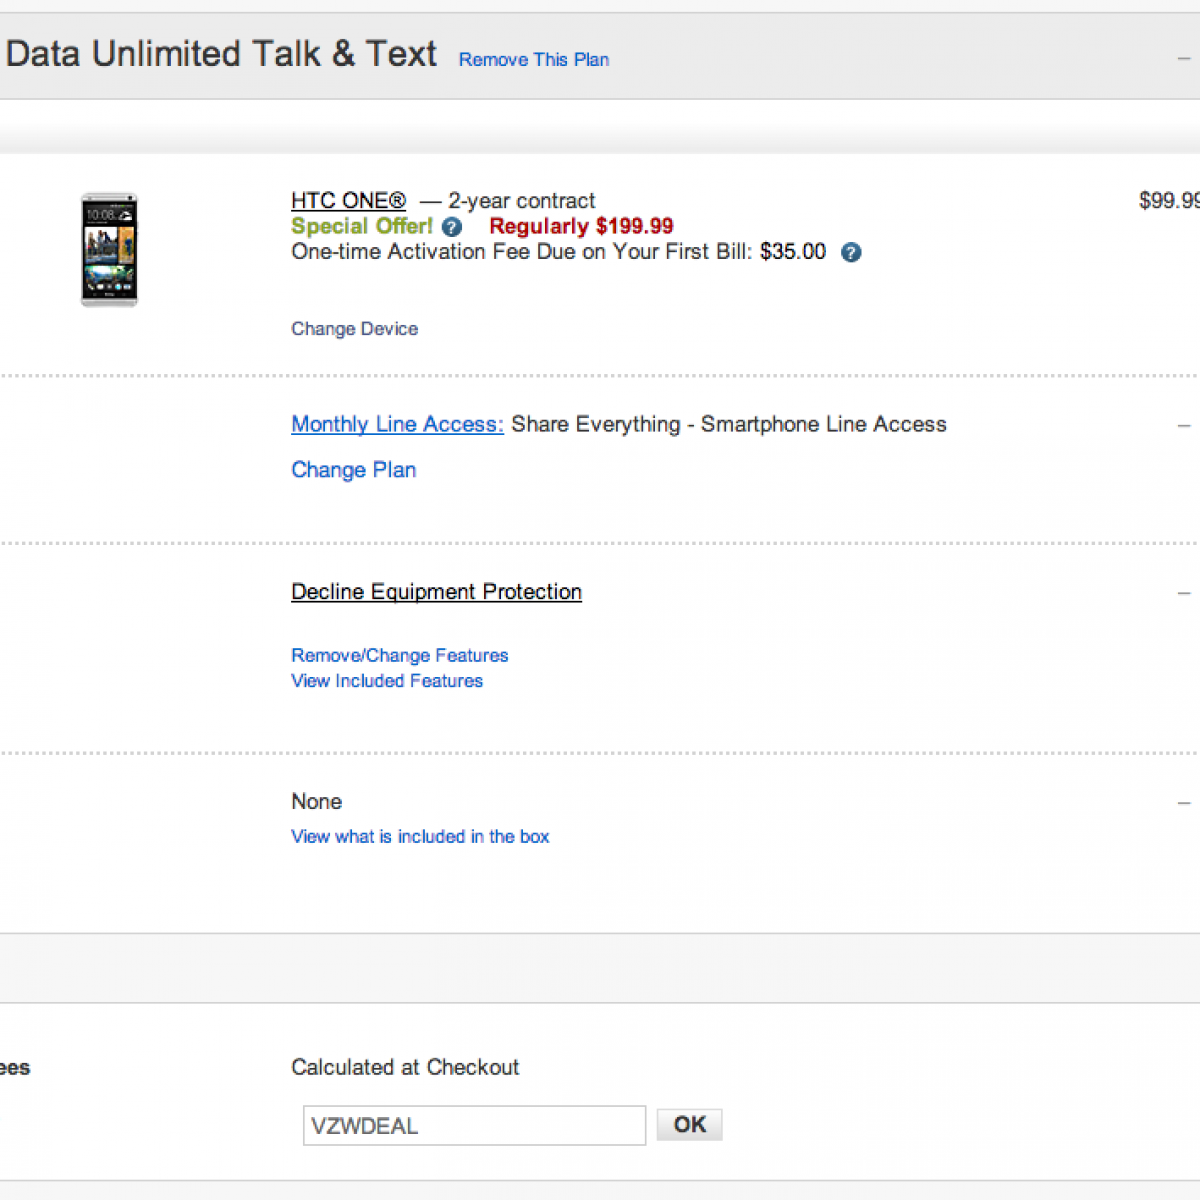Open the Monthly Line Access link
The height and width of the screenshot is (1200, 1200).
397,424
